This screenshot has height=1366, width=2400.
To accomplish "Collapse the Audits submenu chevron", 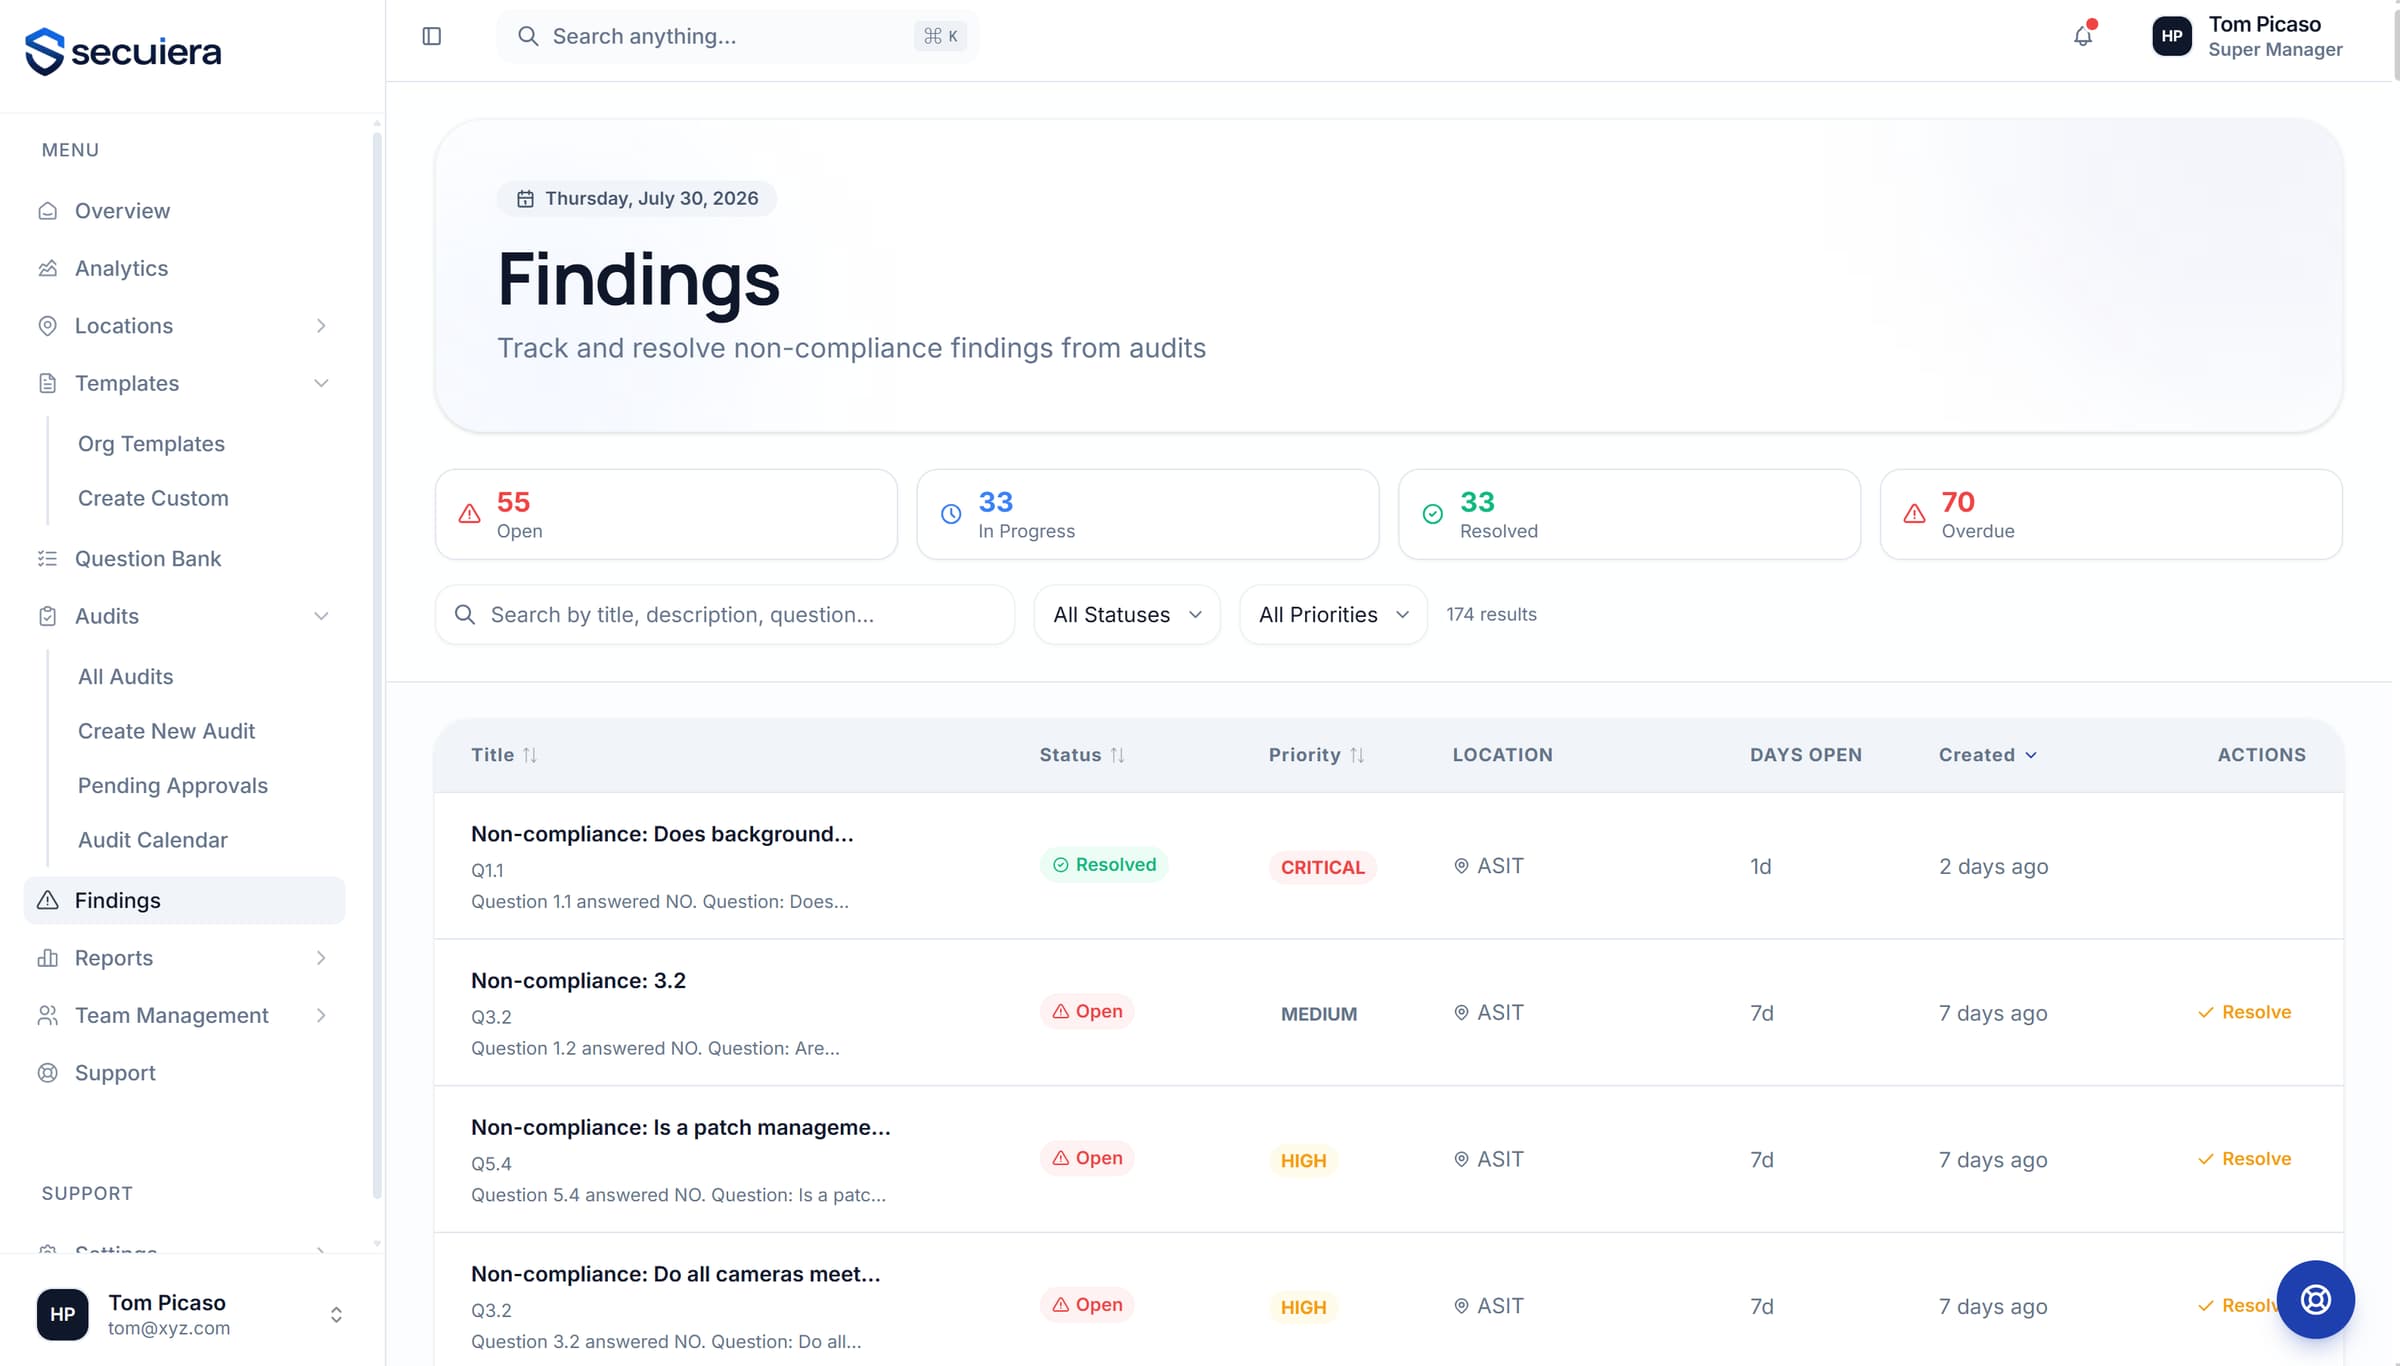I will [x=321, y=616].
